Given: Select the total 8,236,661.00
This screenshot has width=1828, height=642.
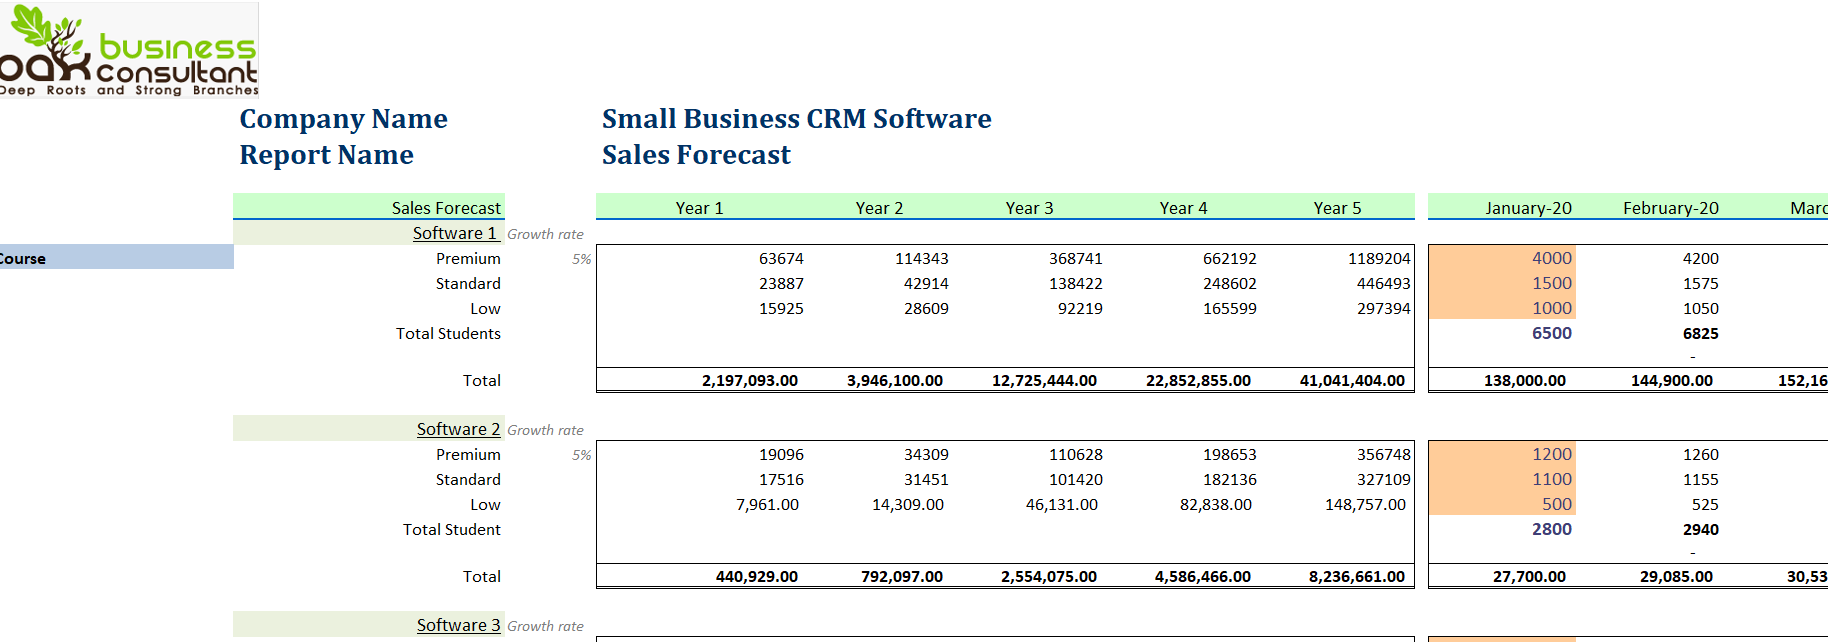Looking at the screenshot, I should [x=1357, y=576].
